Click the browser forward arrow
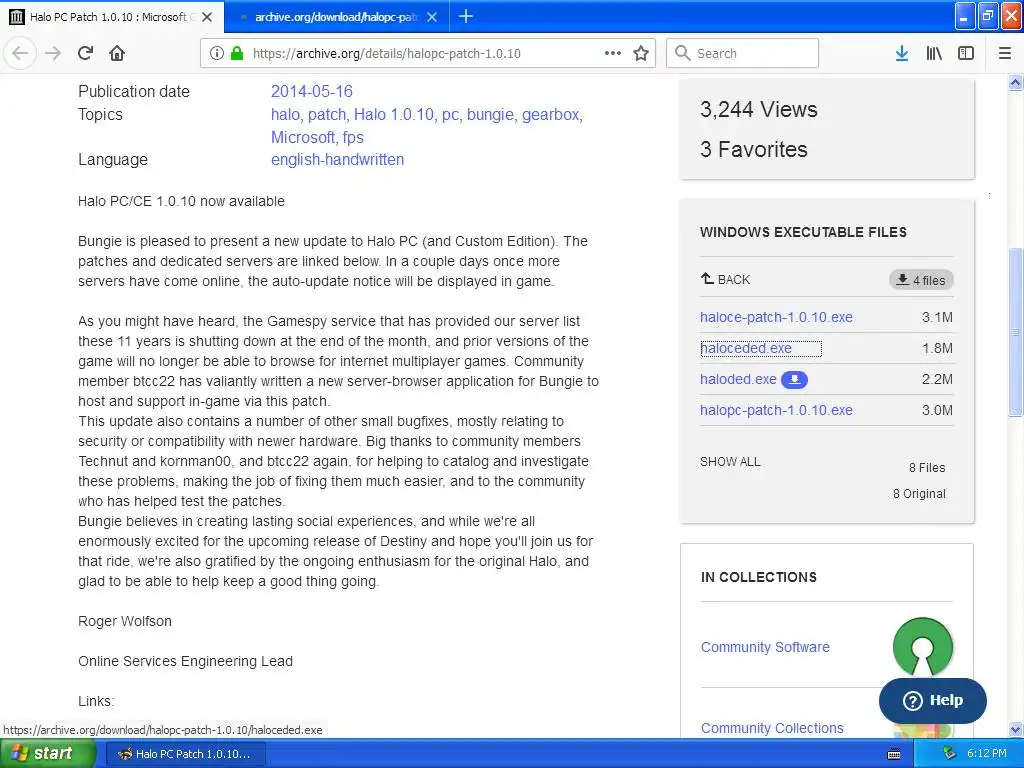This screenshot has height=768, width=1024. (53, 53)
